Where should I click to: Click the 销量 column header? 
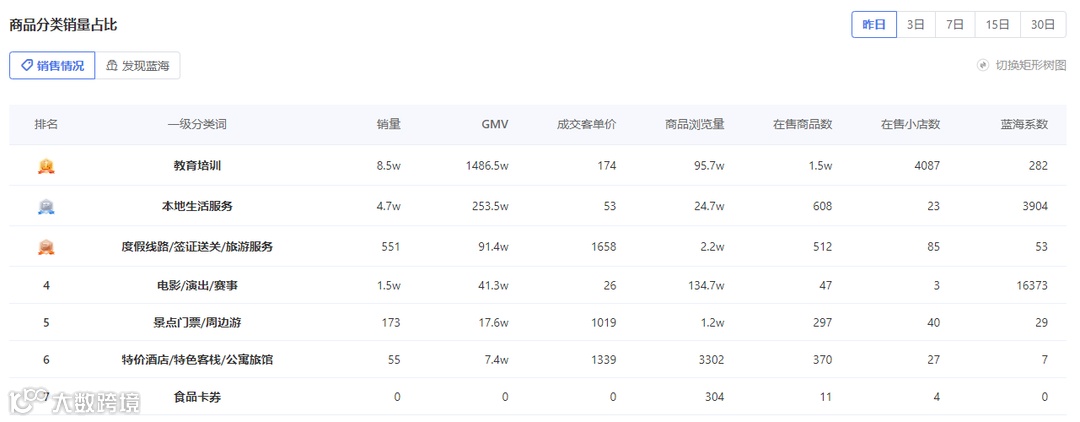pos(388,125)
